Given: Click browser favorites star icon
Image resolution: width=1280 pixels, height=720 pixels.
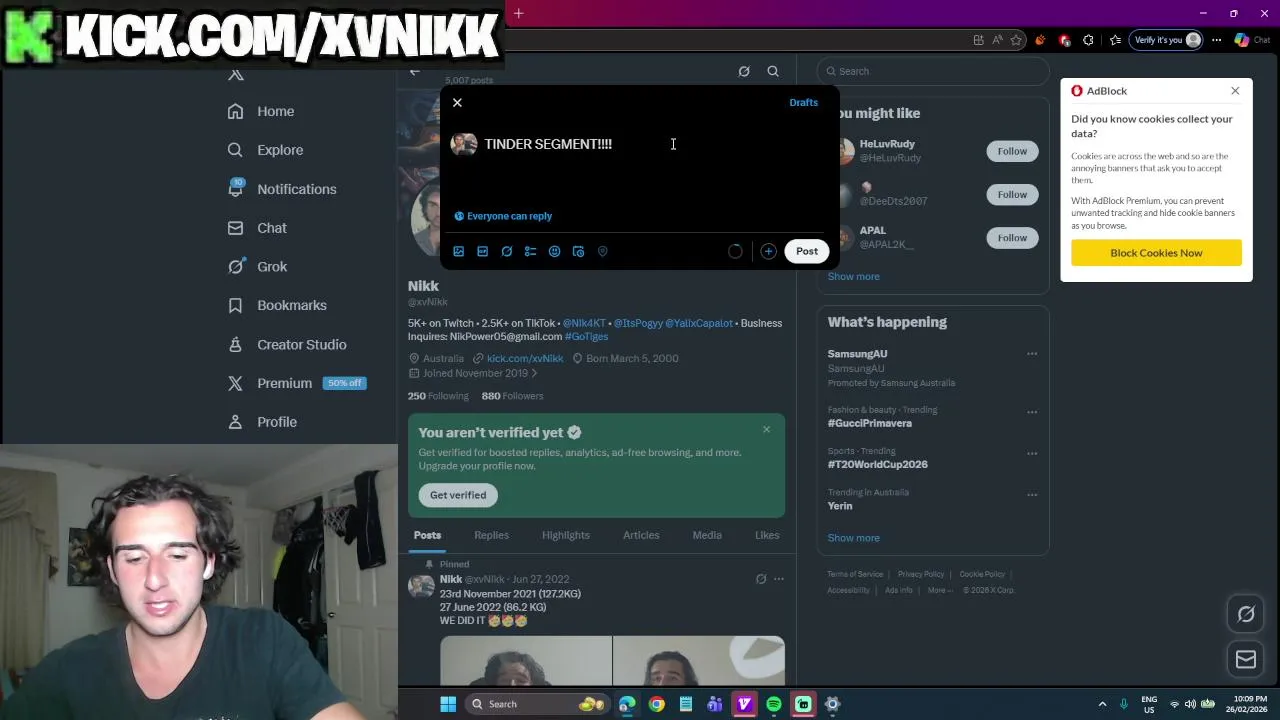Looking at the screenshot, I should pos(1016,40).
